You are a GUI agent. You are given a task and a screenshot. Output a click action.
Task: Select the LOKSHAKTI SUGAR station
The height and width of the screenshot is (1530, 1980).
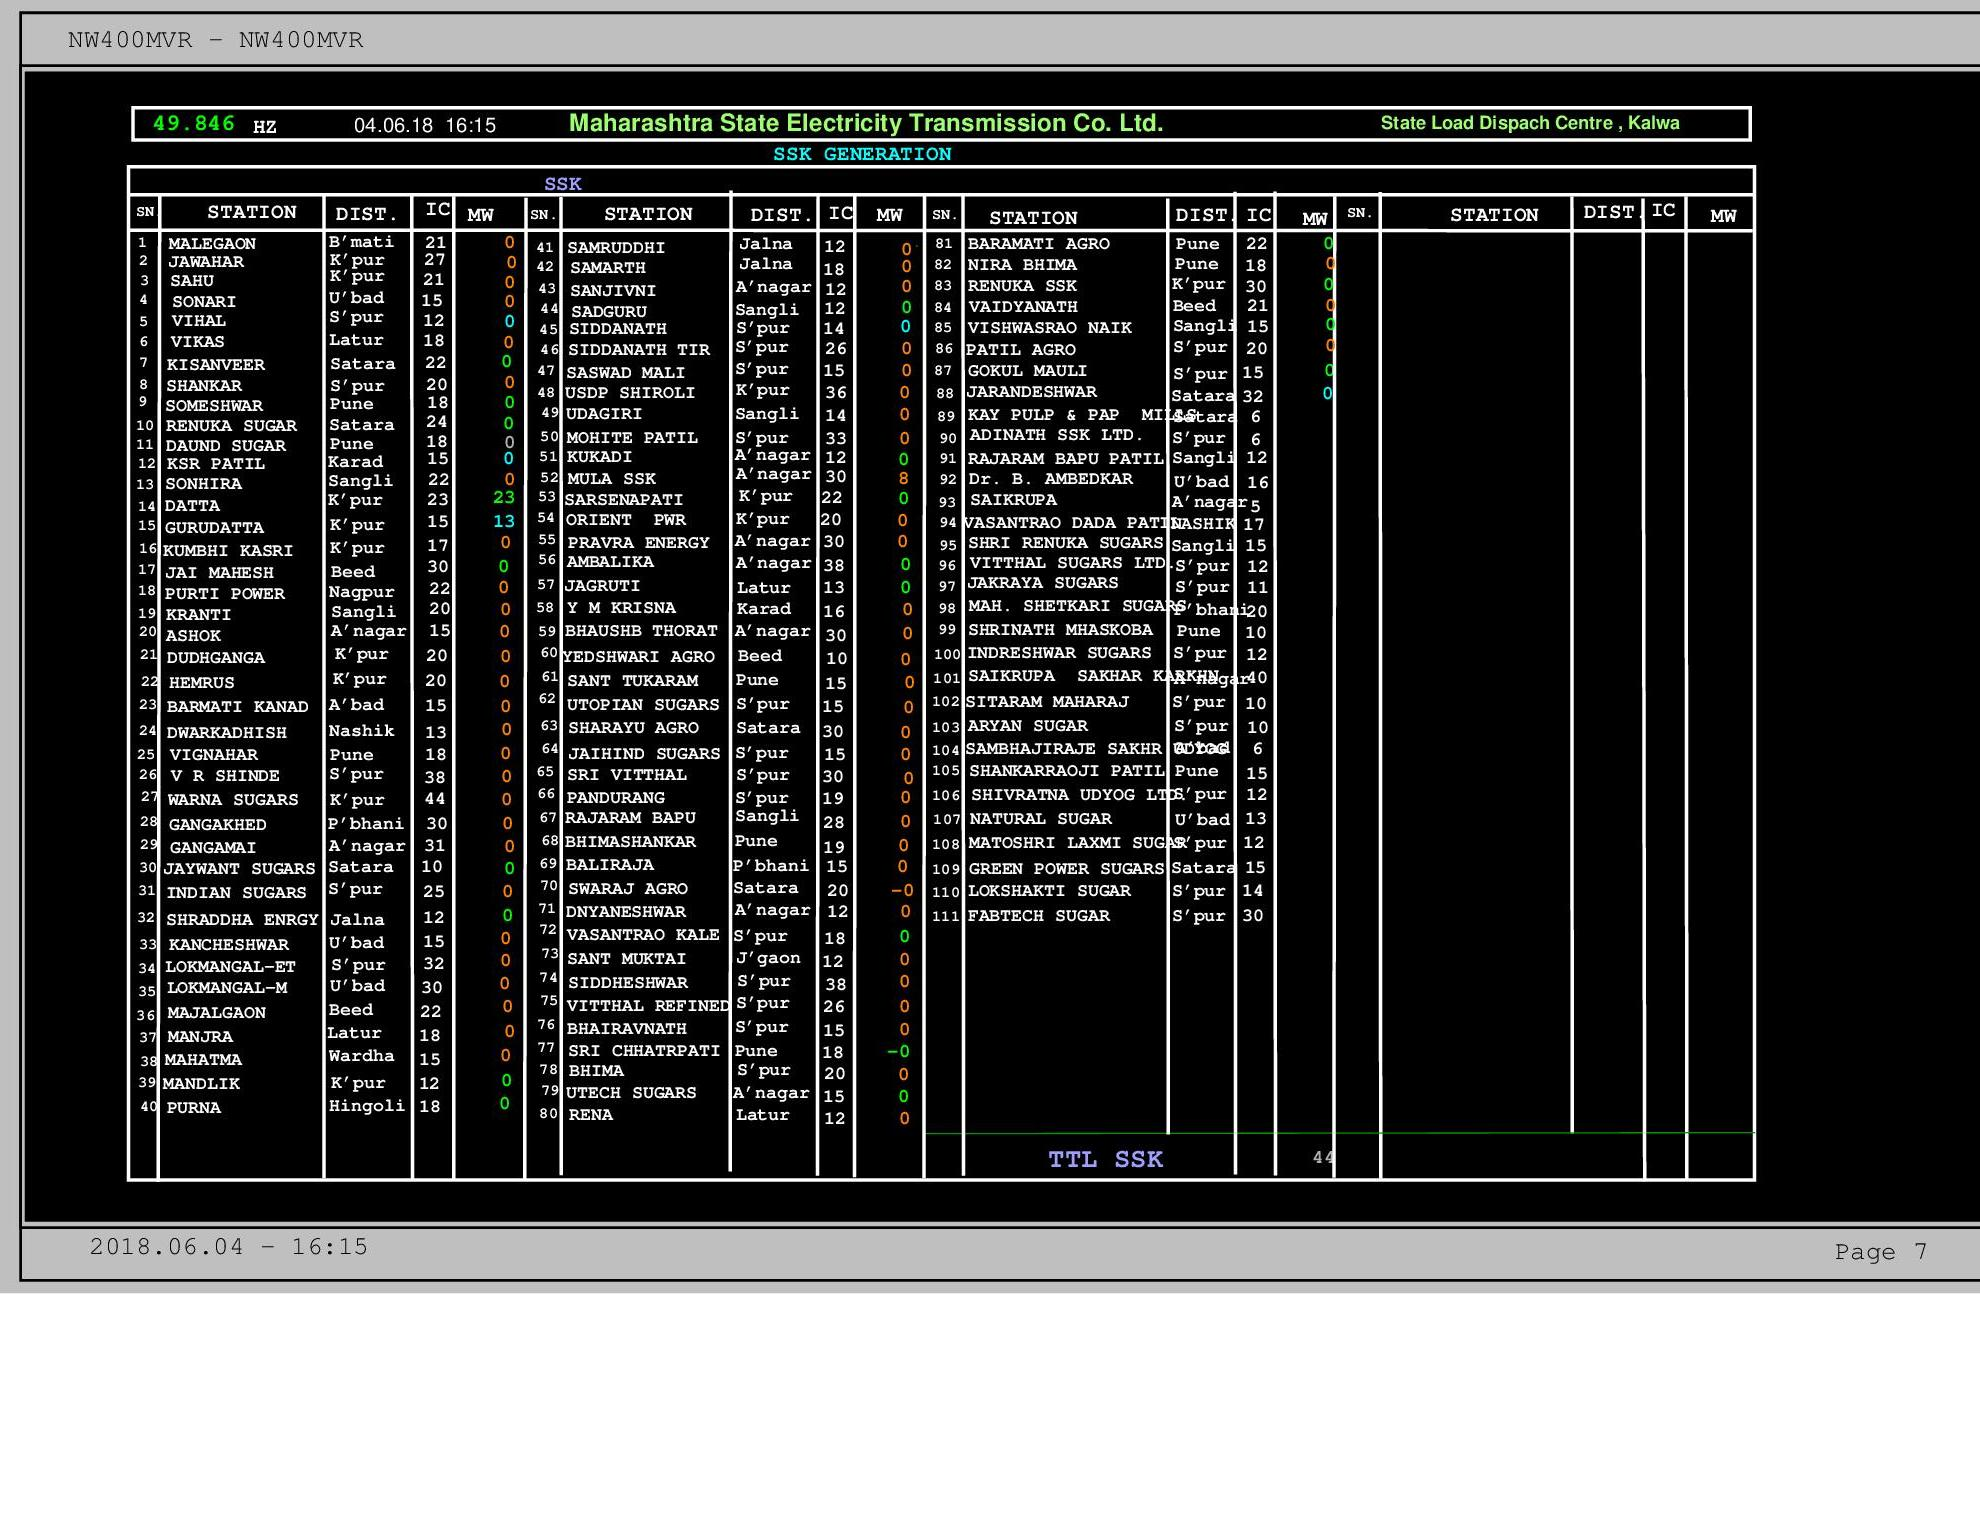pos(1049,891)
